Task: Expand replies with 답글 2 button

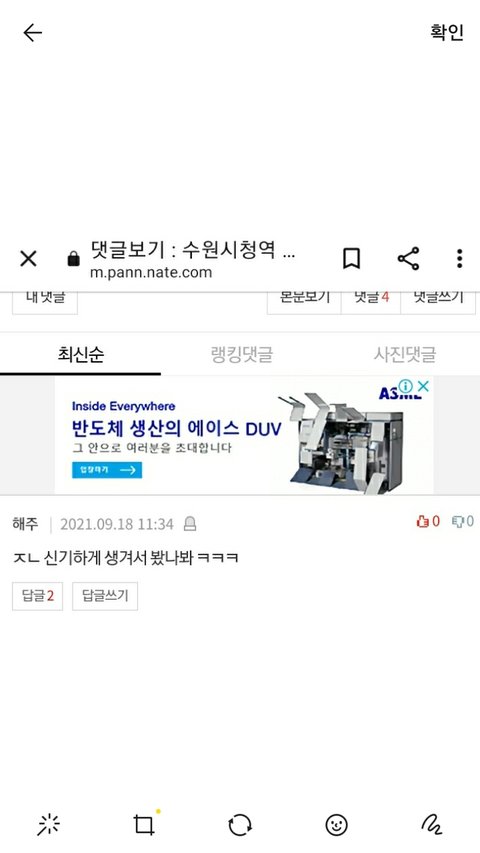Action: click(x=38, y=596)
